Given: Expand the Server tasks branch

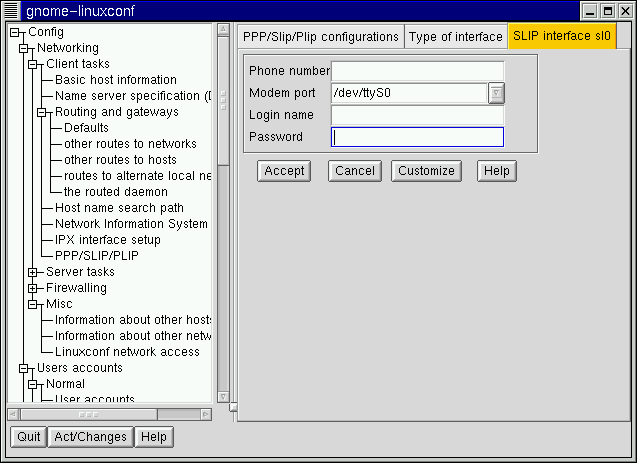Looking at the screenshot, I should click(33, 272).
